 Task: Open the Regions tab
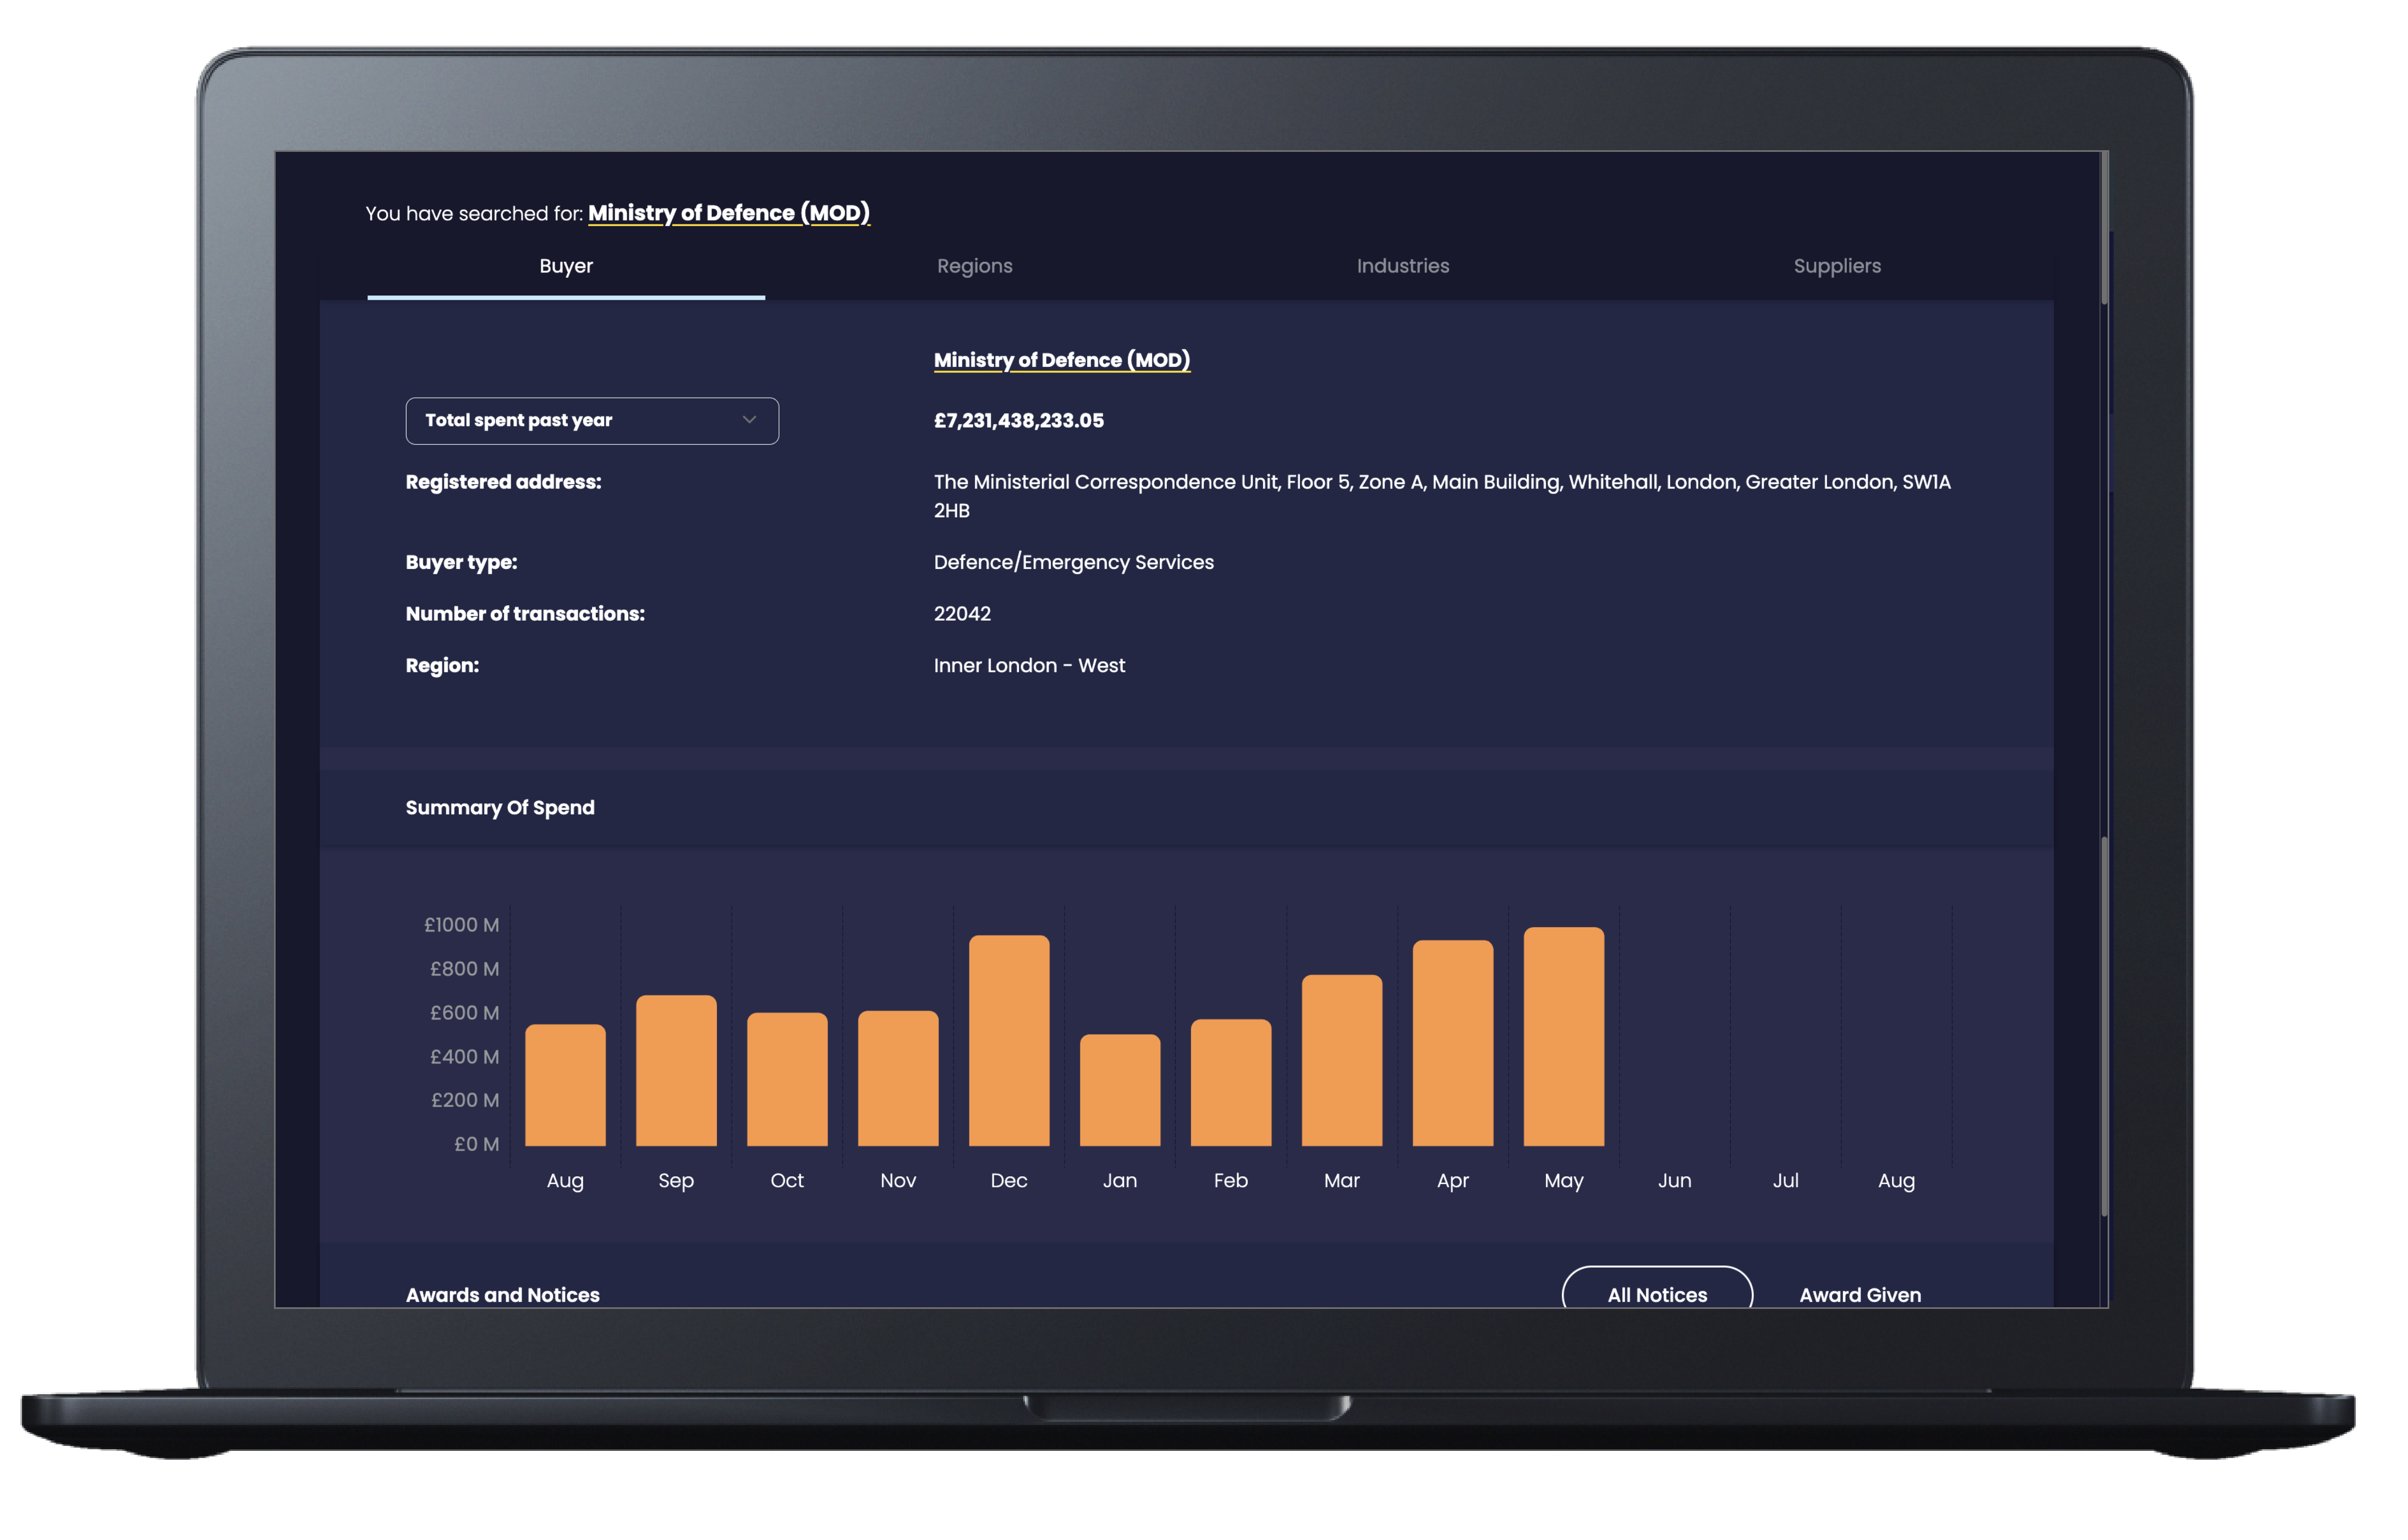pos(974,266)
